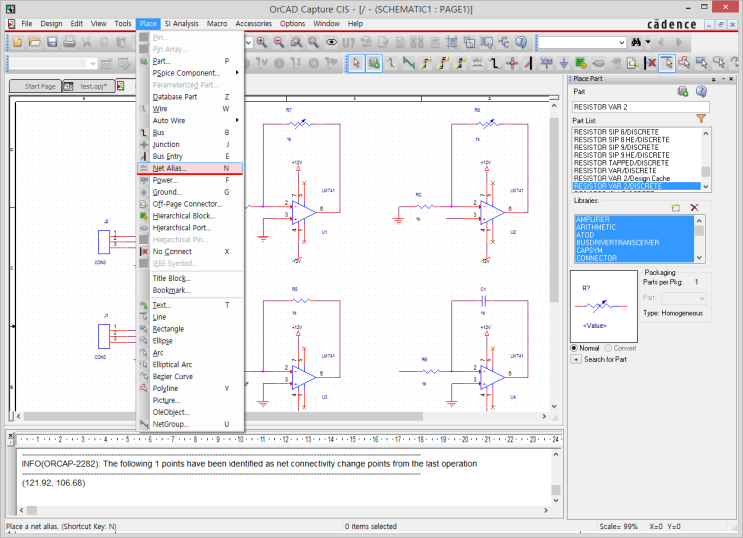The height and width of the screenshot is (538, 743).
Task: Choose Wire from the Place menu
Action: click(190, 109)
